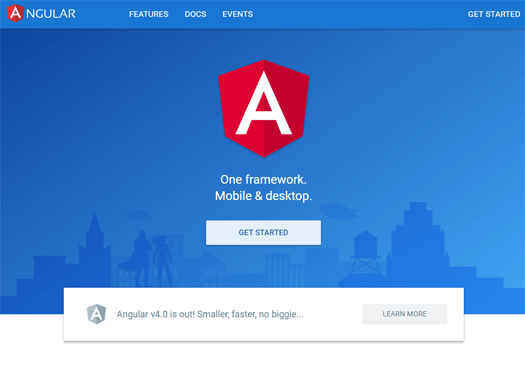Click the female hero silhouette
Viewport: 525px width, 375px height.
(162, 261)
